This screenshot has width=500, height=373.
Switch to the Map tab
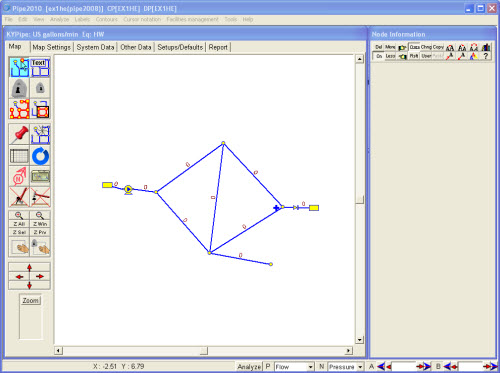click(15, 46)
